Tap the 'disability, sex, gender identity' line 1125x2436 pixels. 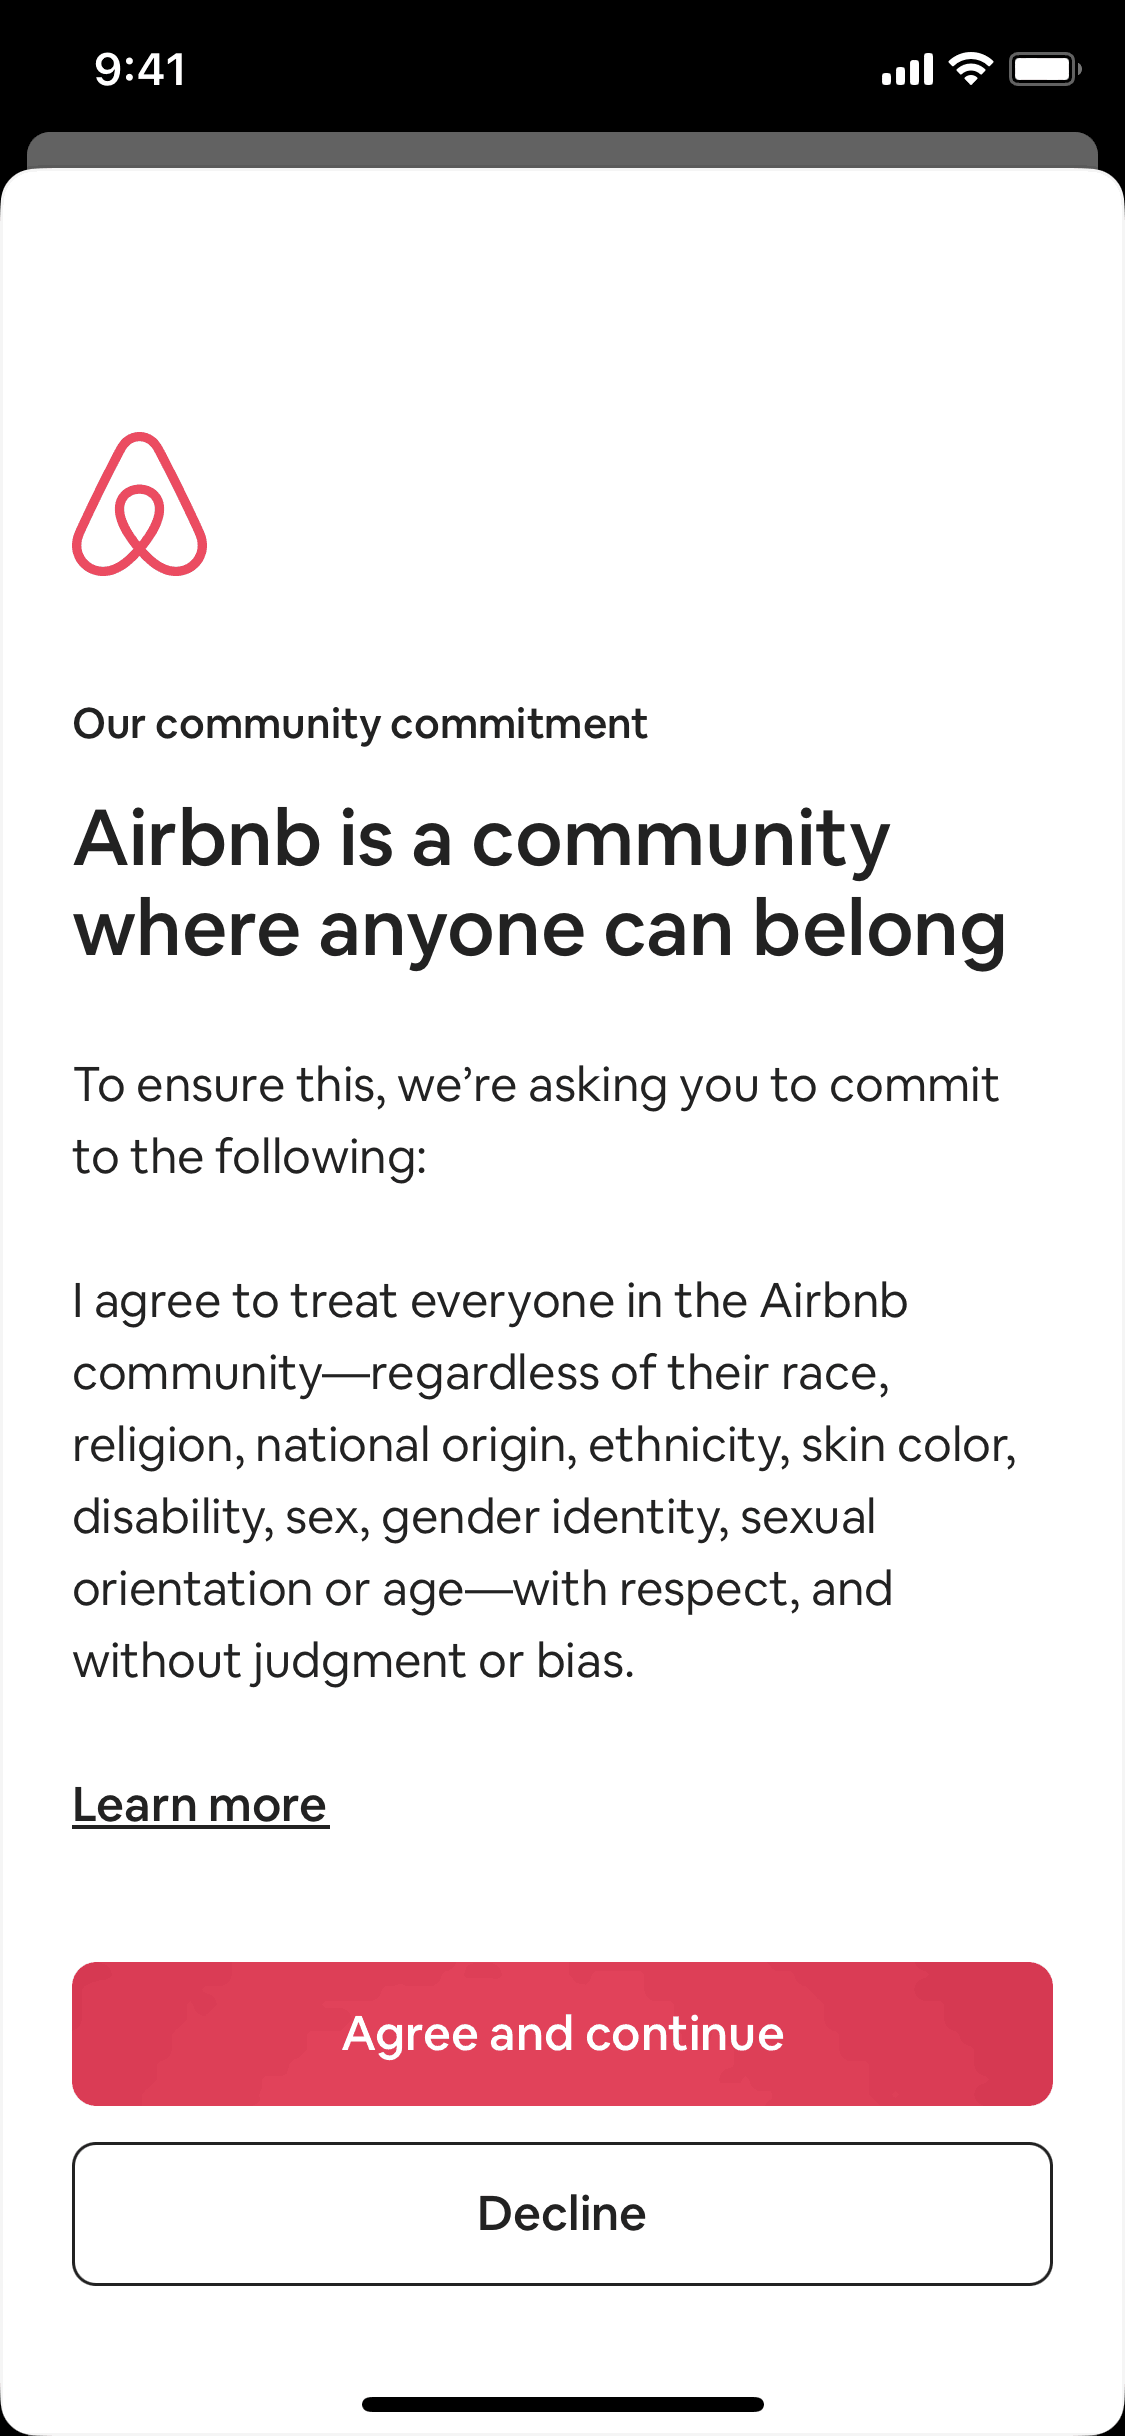point(474,1518)
